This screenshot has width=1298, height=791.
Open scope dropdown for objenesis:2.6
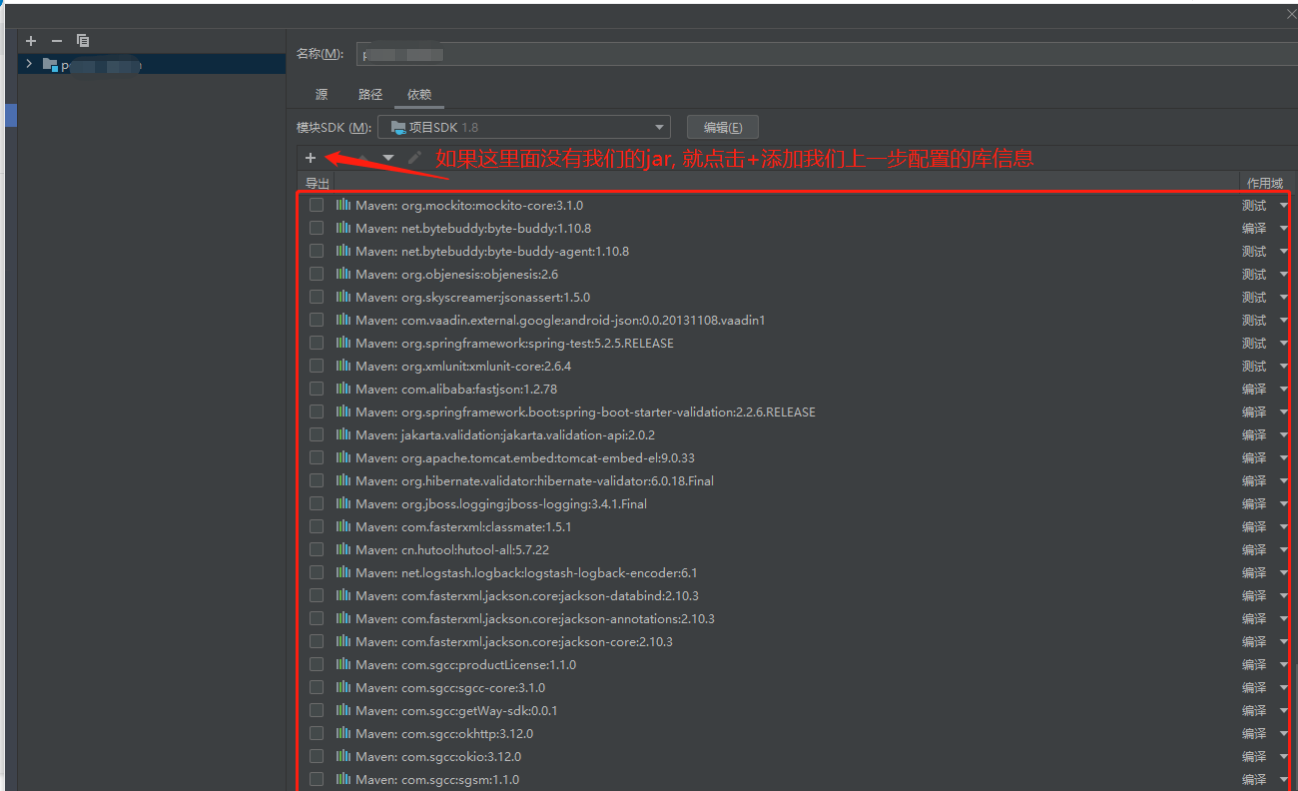pos(1283,274)
